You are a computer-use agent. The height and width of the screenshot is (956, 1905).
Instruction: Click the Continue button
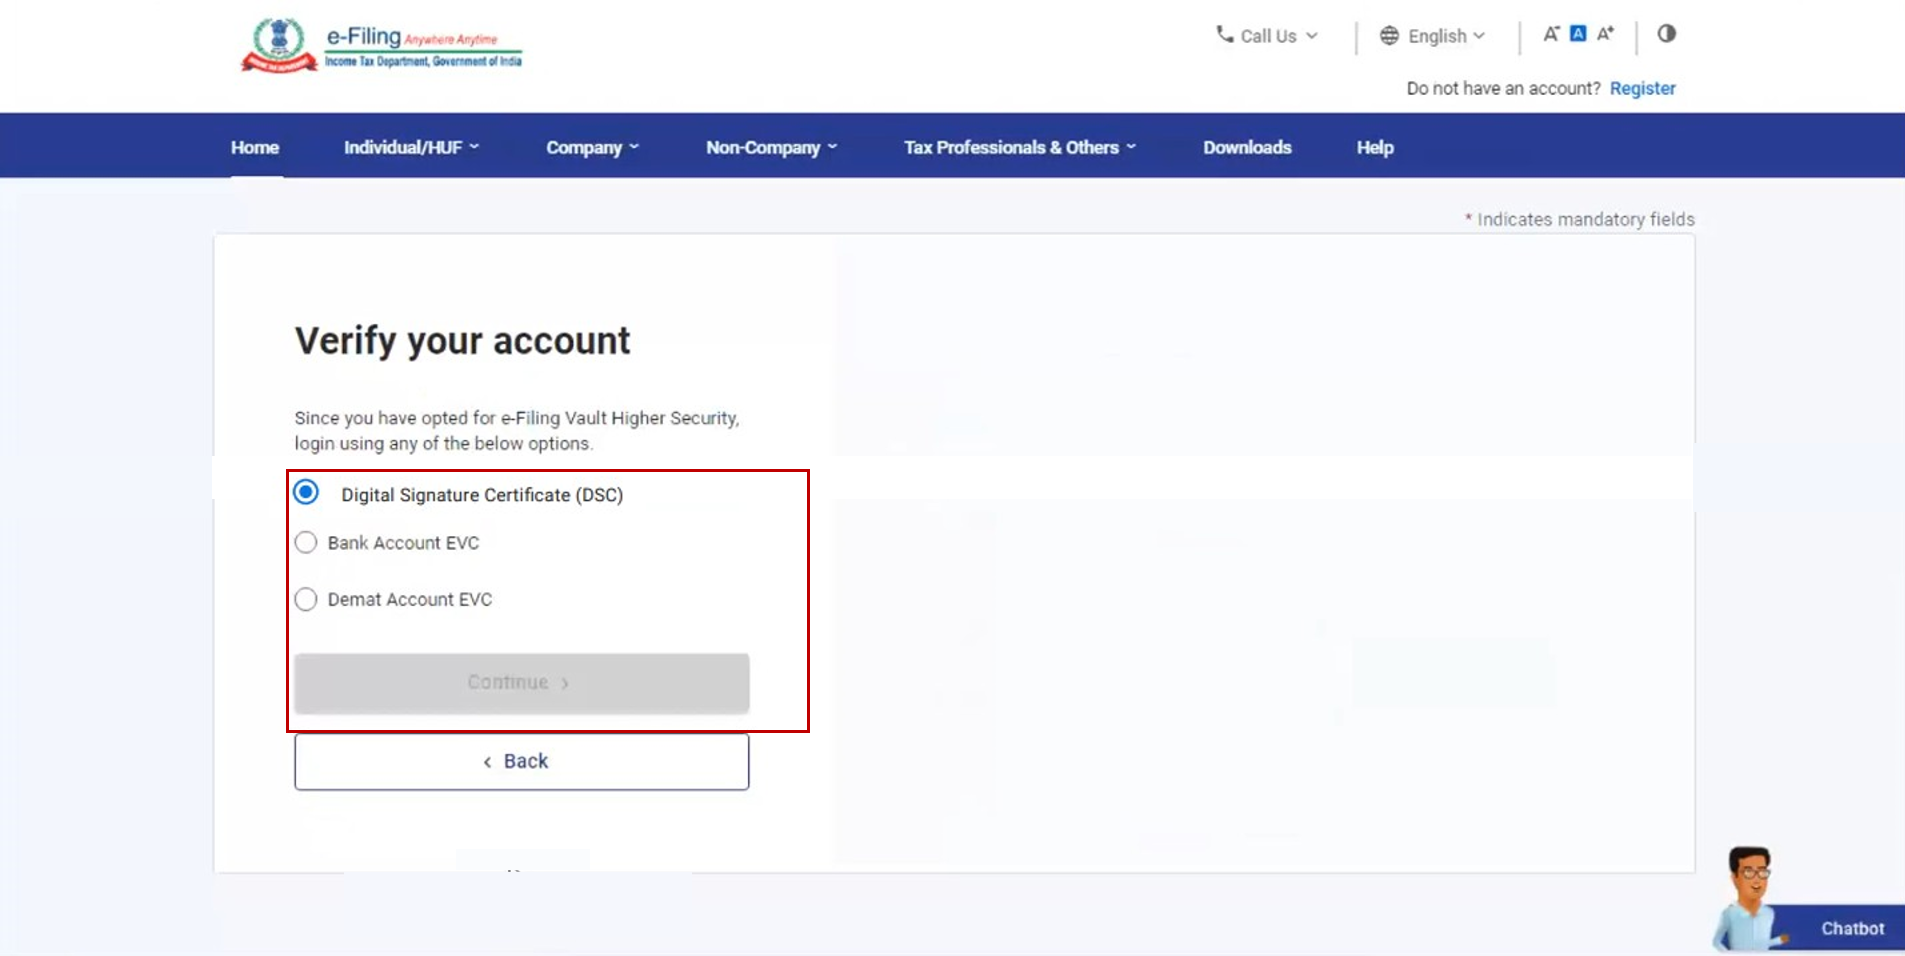tap(521, 683)
